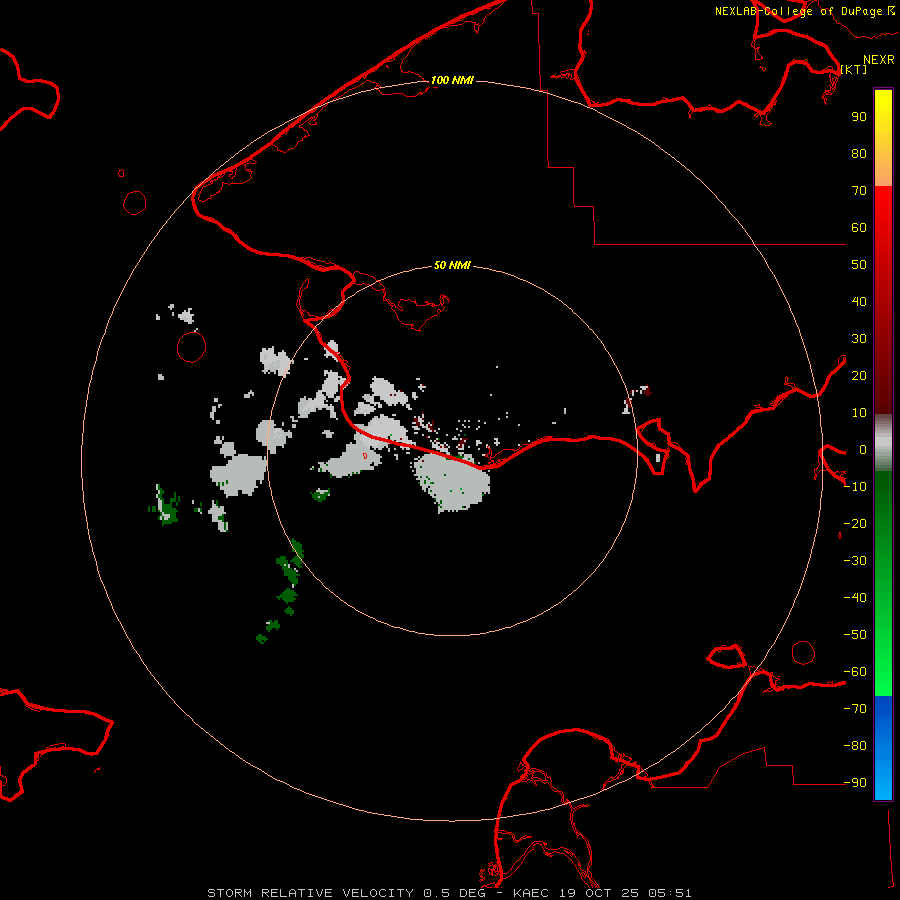Viewport: 900px width, 900px height.
Task: Click the 50 NMI range ring label
Action: coord(452,265)
